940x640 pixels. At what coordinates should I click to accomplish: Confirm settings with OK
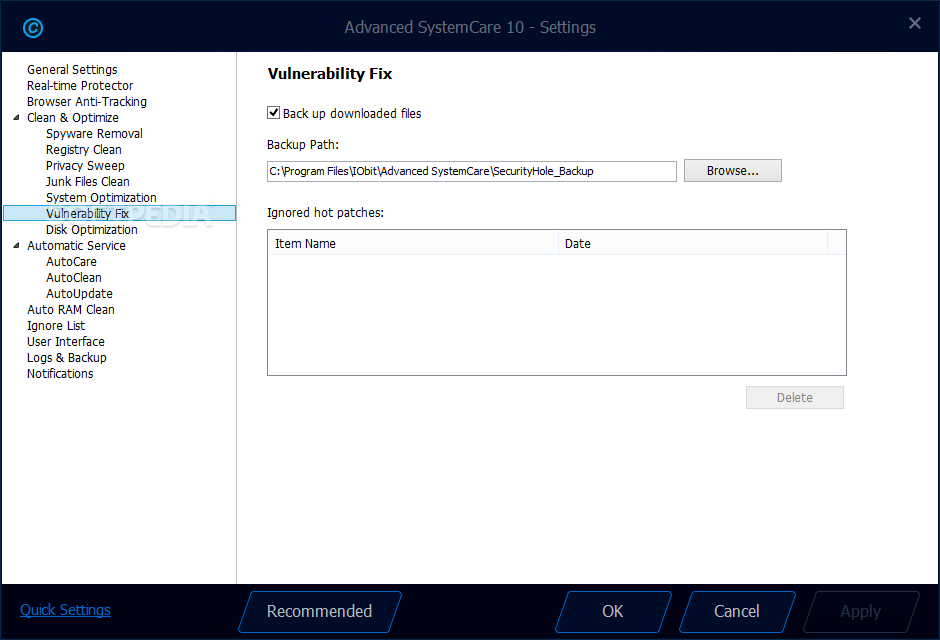[x=613, y=611]
